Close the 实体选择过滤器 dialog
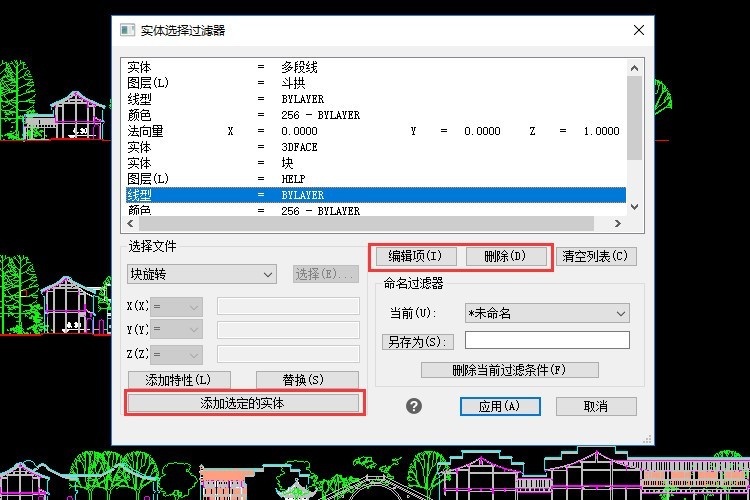 (x=639, y=30)
